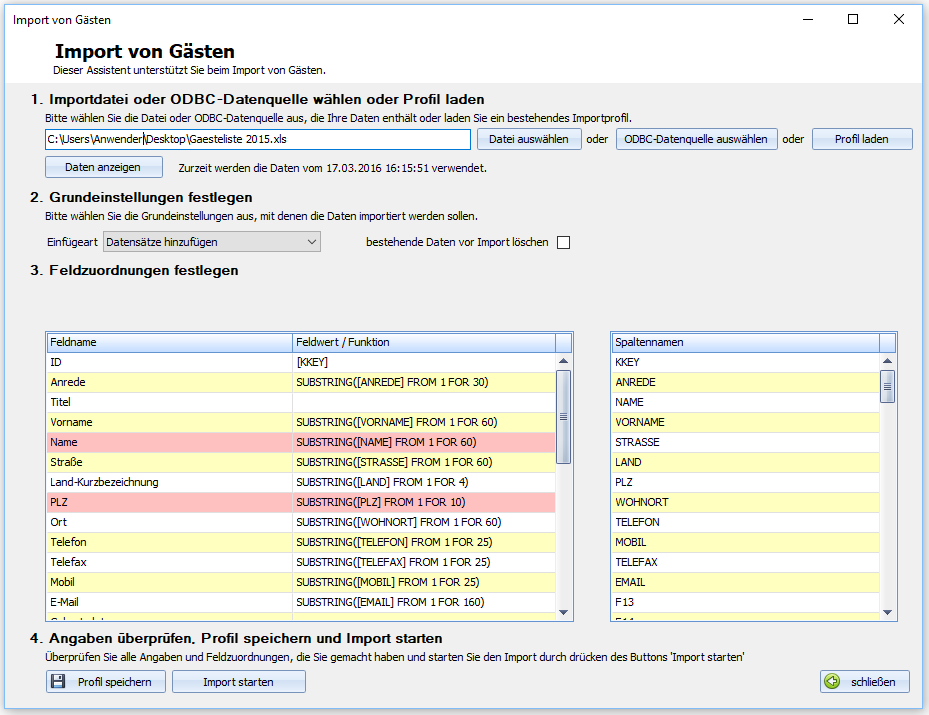The width and height of the screenshot is (929, 715).
Task: Start the import with Import starten
Action: point(239,682)
